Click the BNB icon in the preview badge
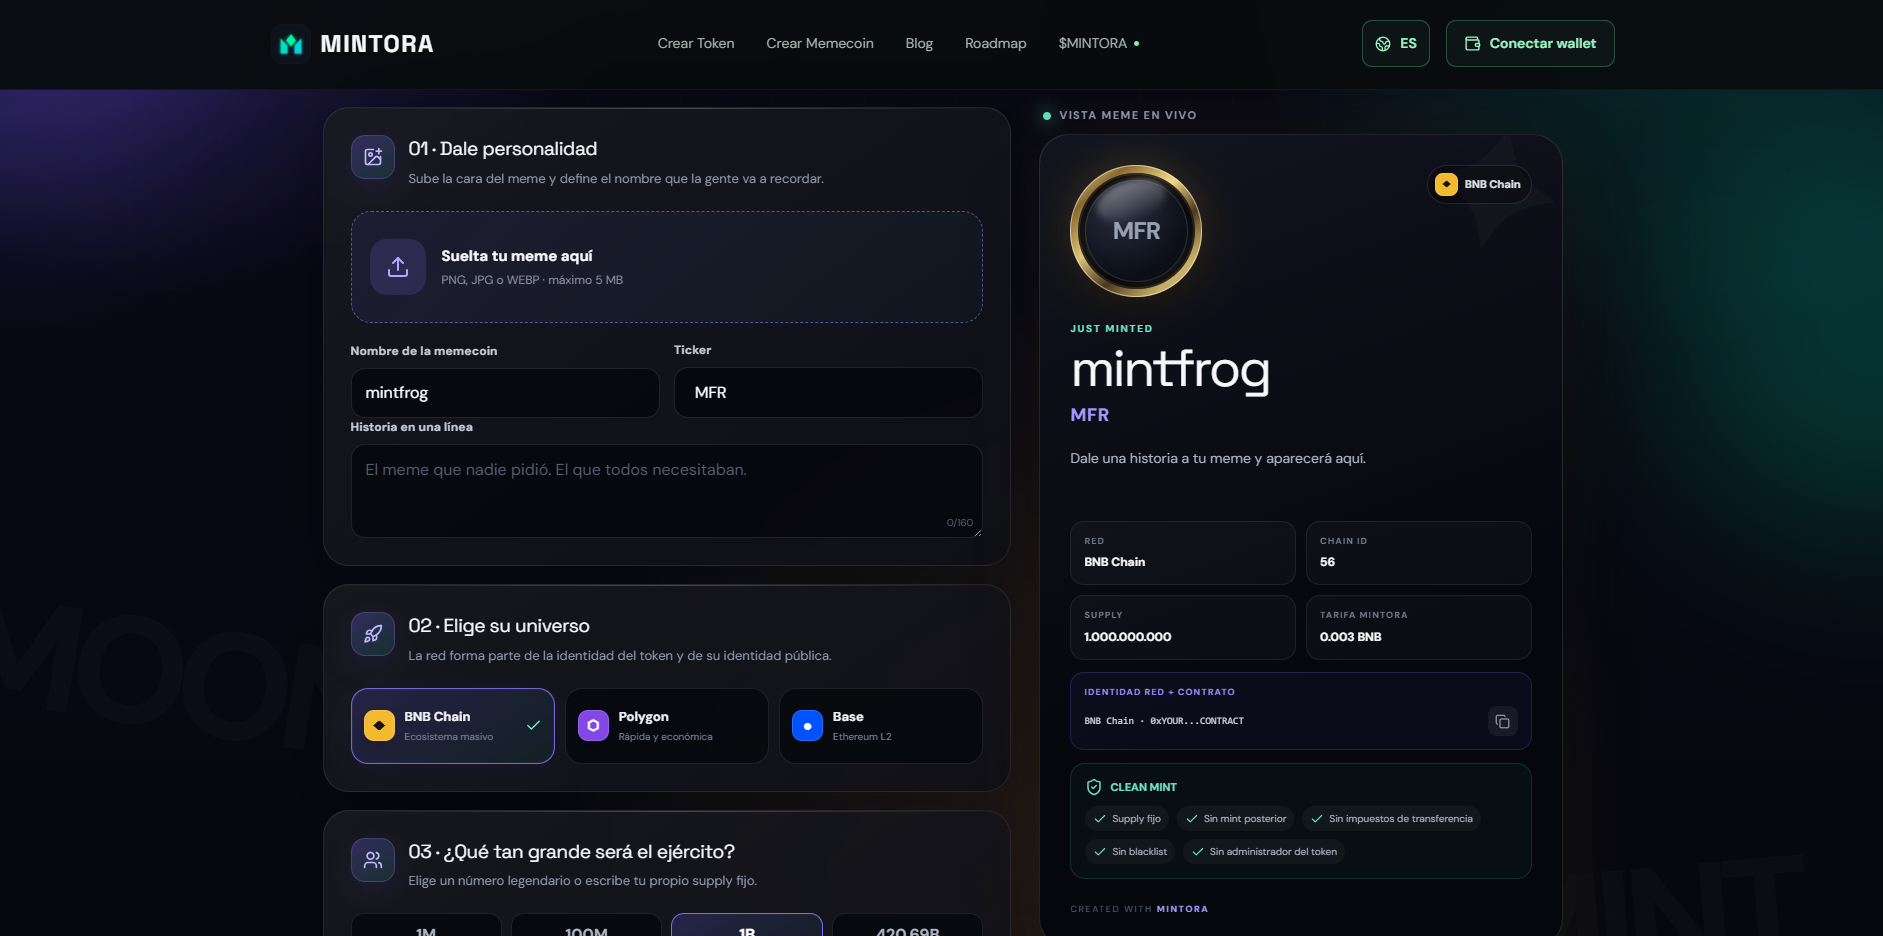The width and height of the screenshot is (1883, 936). click(x=1446, y=184)
